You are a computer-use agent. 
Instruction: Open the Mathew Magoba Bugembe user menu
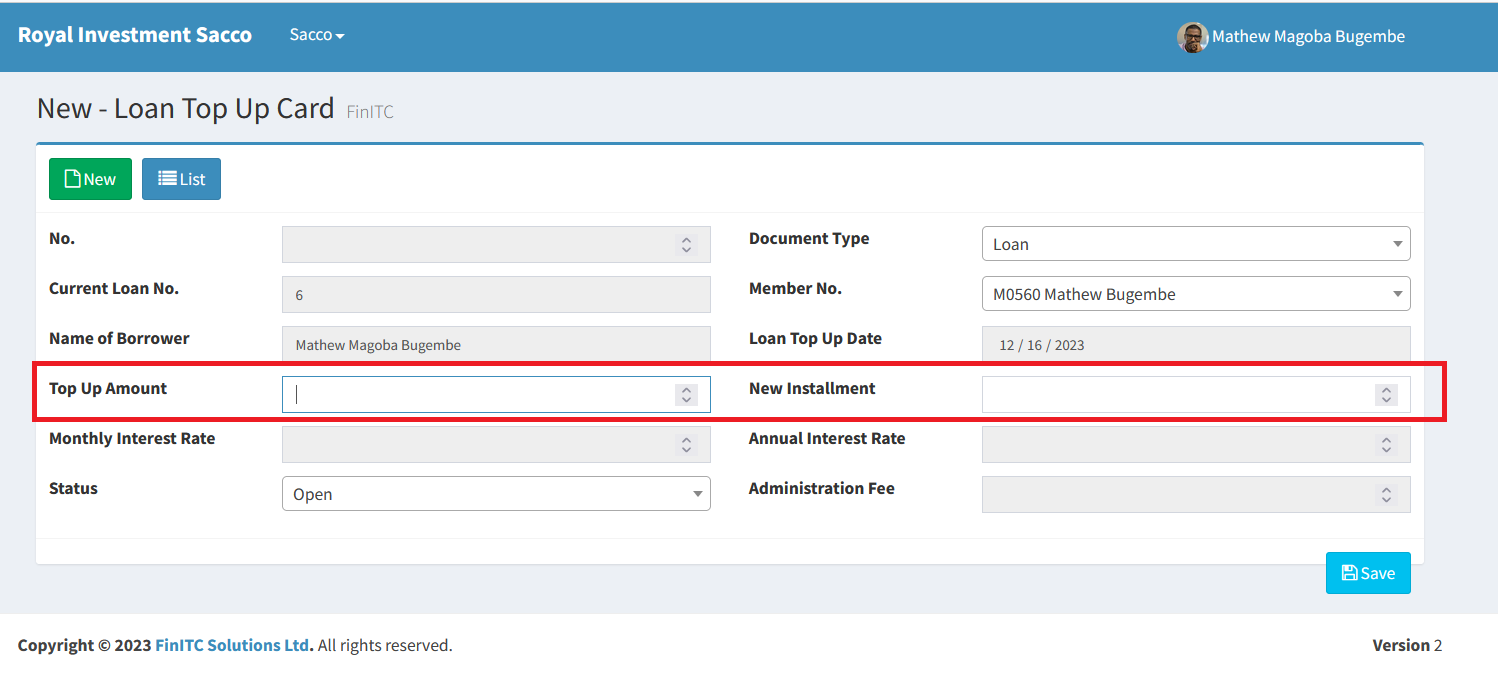pyautogui.click(x=1307, y=37)
